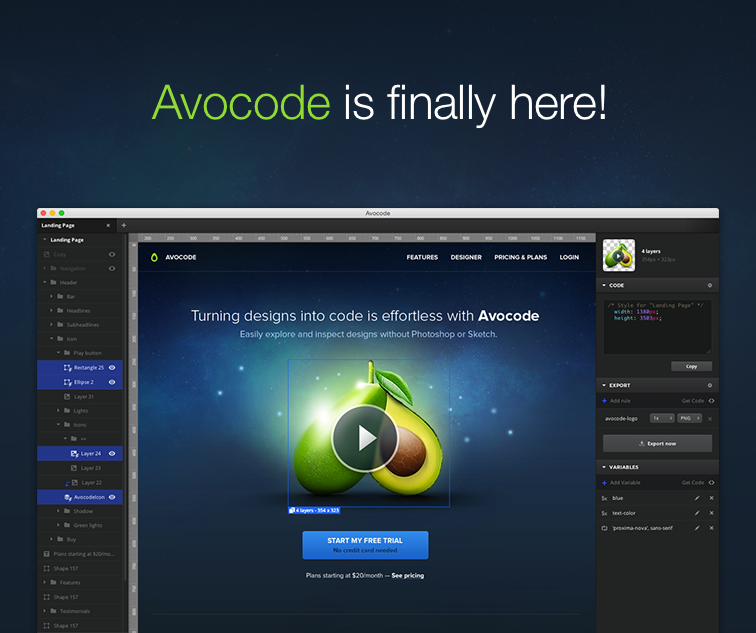Click the eye icon next to Variables Get Code

711,483
